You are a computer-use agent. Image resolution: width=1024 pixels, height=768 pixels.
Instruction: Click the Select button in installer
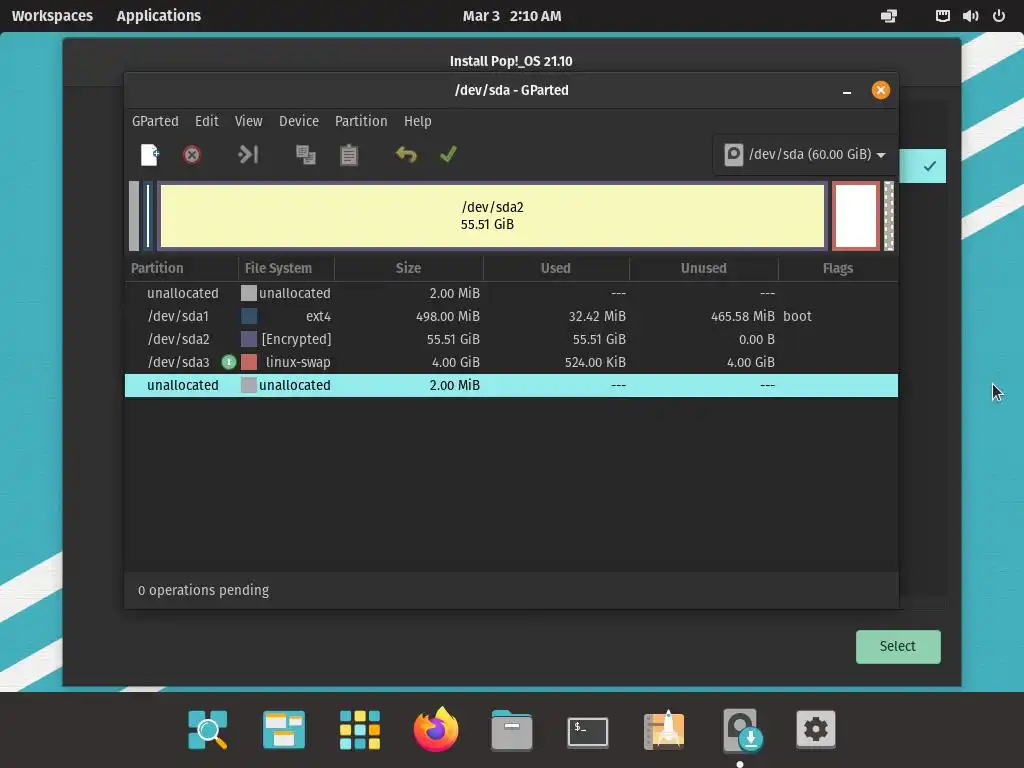tap(898, 647)
